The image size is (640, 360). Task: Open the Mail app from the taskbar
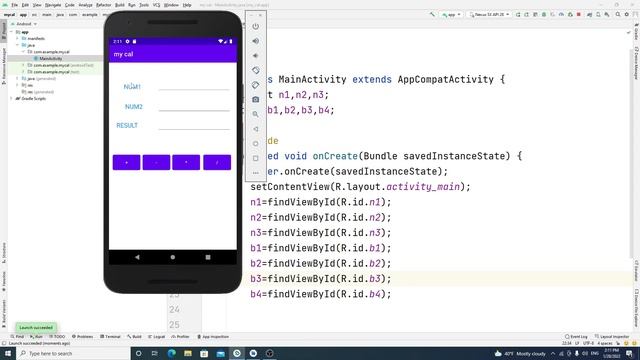(220, 353)
